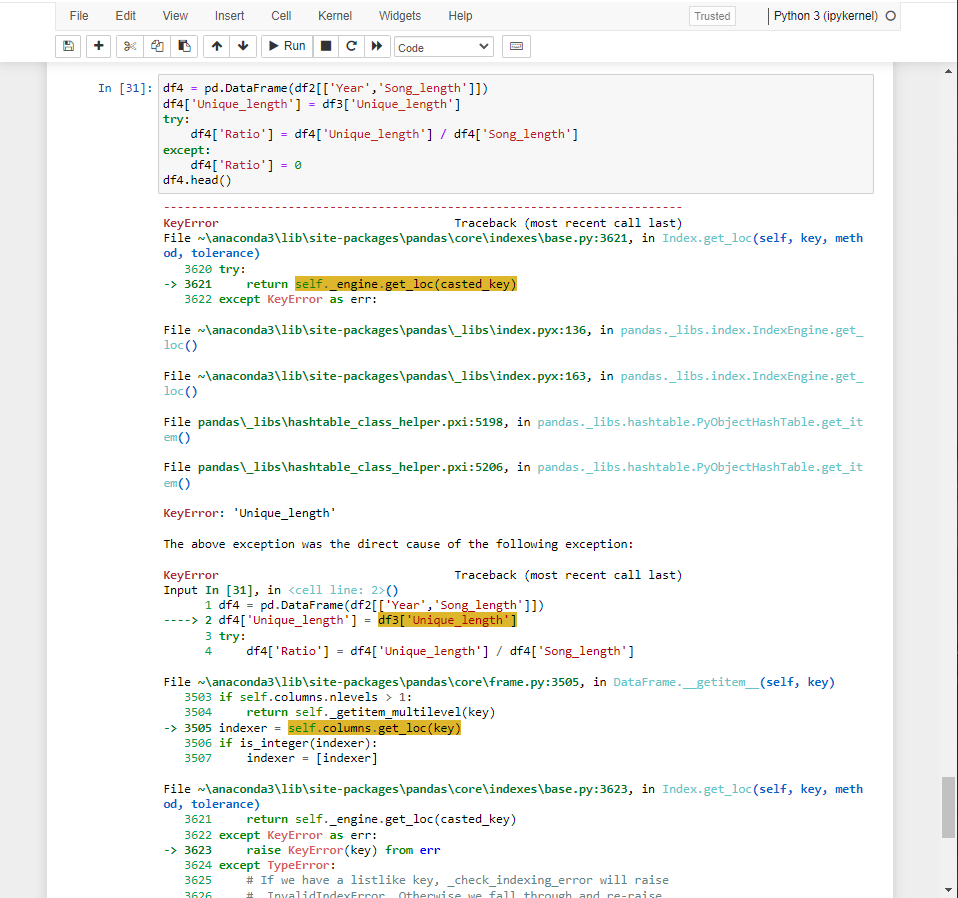This screenshot has width=958, height=898.
Task: Toggle the Trusted notebook indicator
Action: pyautogui.click(x=712, y=16)
